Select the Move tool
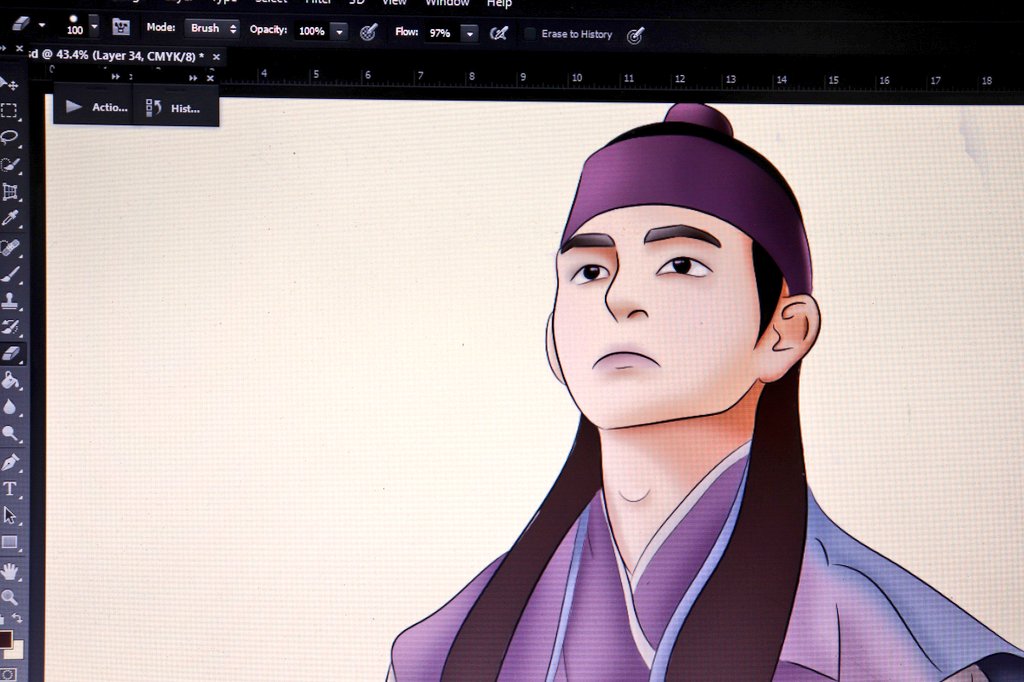Image resolution: width=1024 pixels, height=682 pixels. [9, 84]
